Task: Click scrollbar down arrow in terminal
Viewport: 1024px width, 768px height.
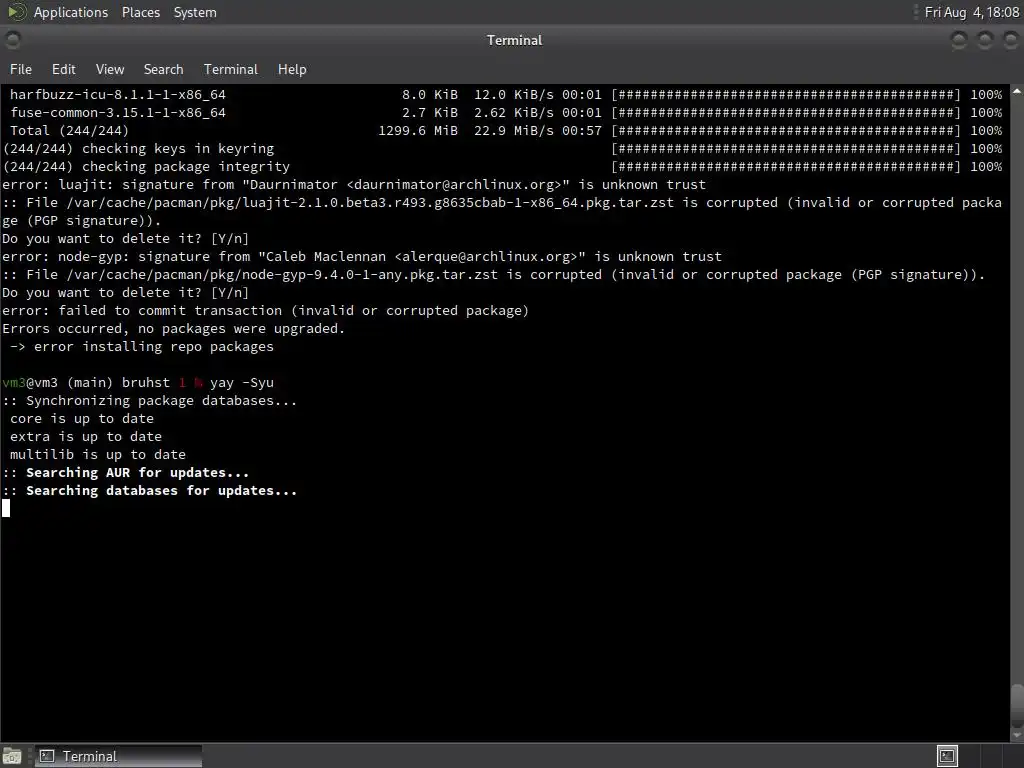Action: [1017, 735]
